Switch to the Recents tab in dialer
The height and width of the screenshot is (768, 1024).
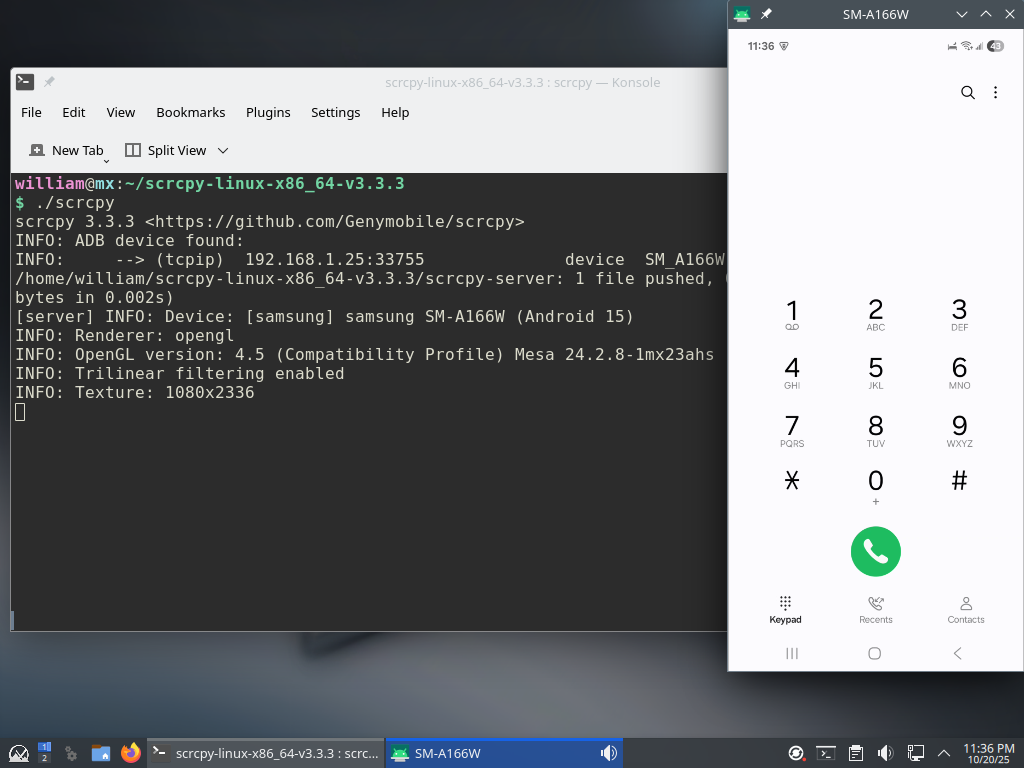coord(875,609)
